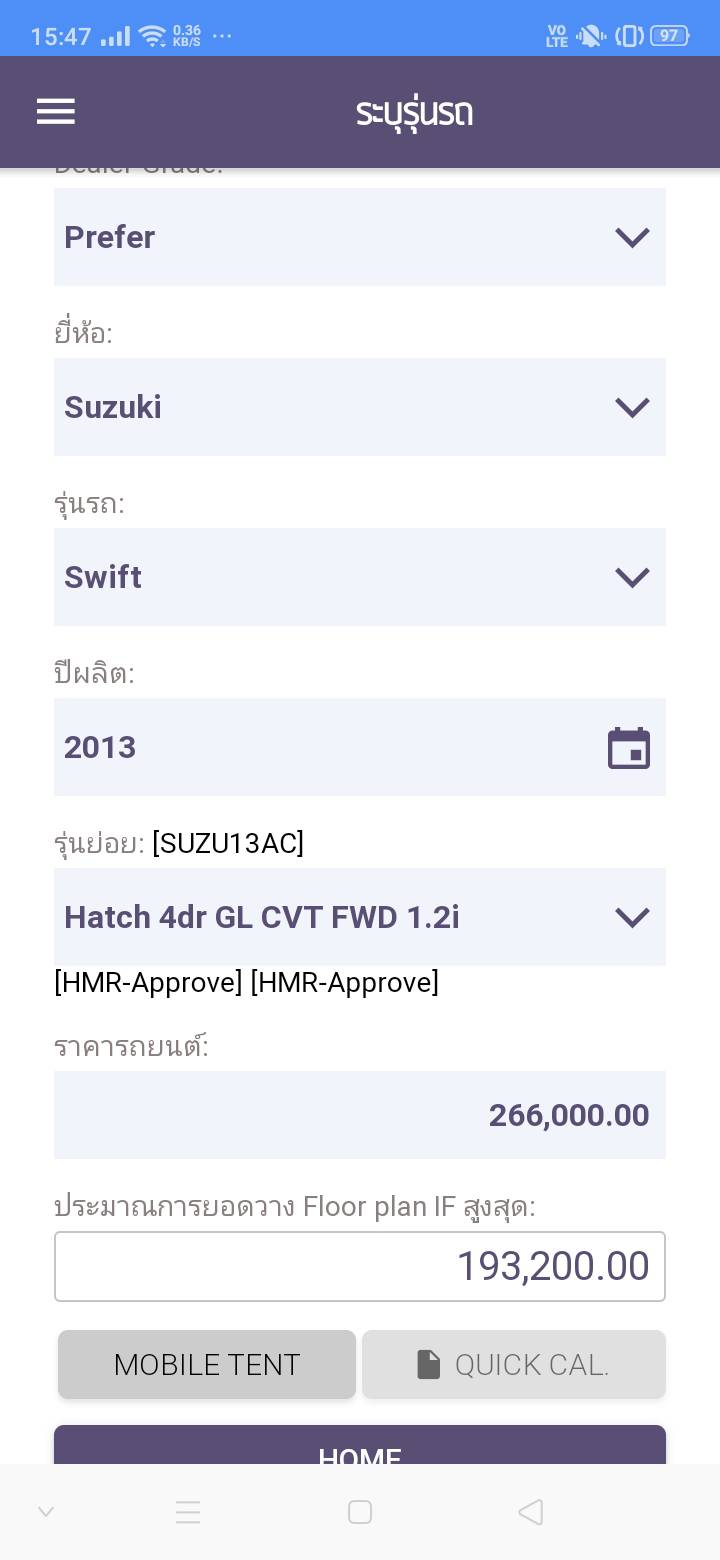Tap the small down chevron in navigation bar
Image resolution: width=720 pixels, height=1560 pixels.
pyautogui.click(x=46, y=1512)
